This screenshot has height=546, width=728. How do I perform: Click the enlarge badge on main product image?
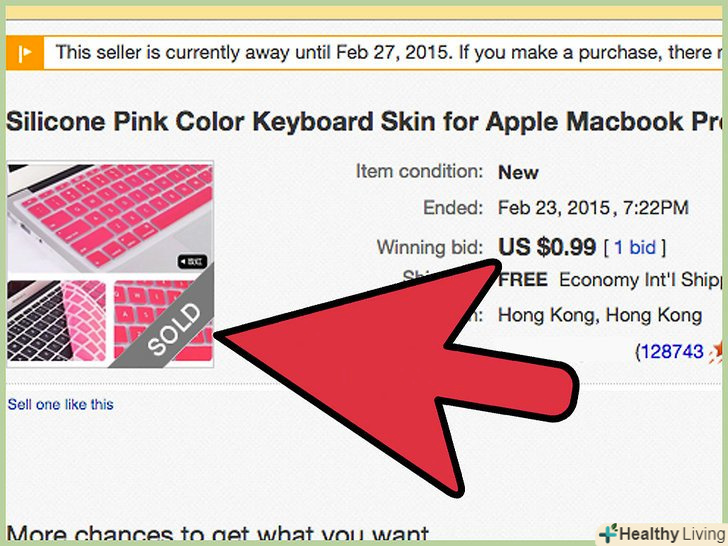point(193,261)
